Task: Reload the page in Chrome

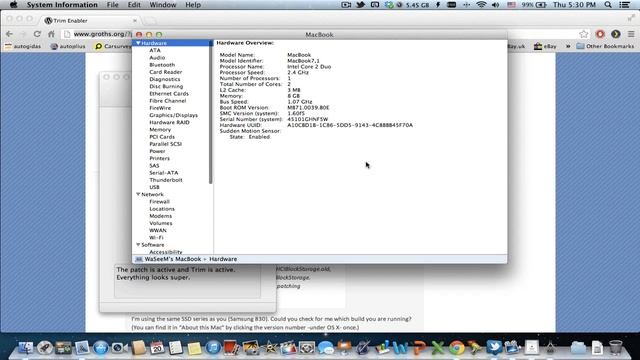Action: (37, 34)
